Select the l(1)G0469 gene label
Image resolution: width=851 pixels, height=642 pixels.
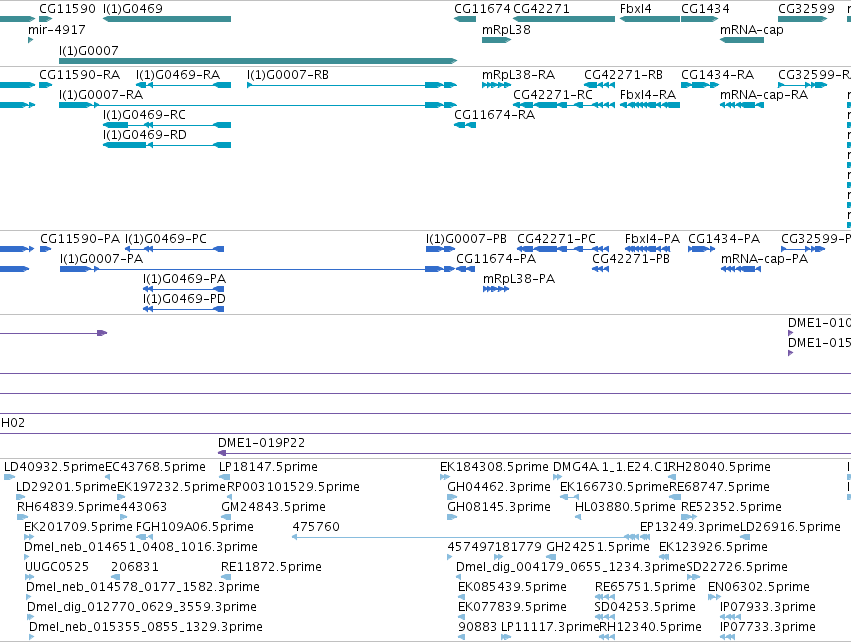coord(132,9)
